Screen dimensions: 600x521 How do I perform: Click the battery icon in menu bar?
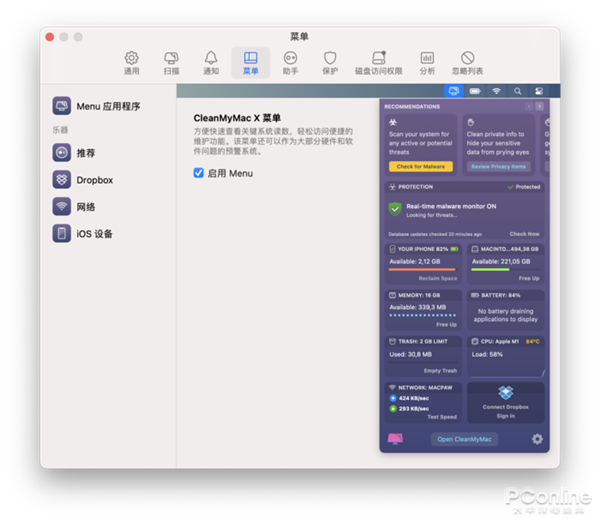pyautogui.click(x=475, y=91)
